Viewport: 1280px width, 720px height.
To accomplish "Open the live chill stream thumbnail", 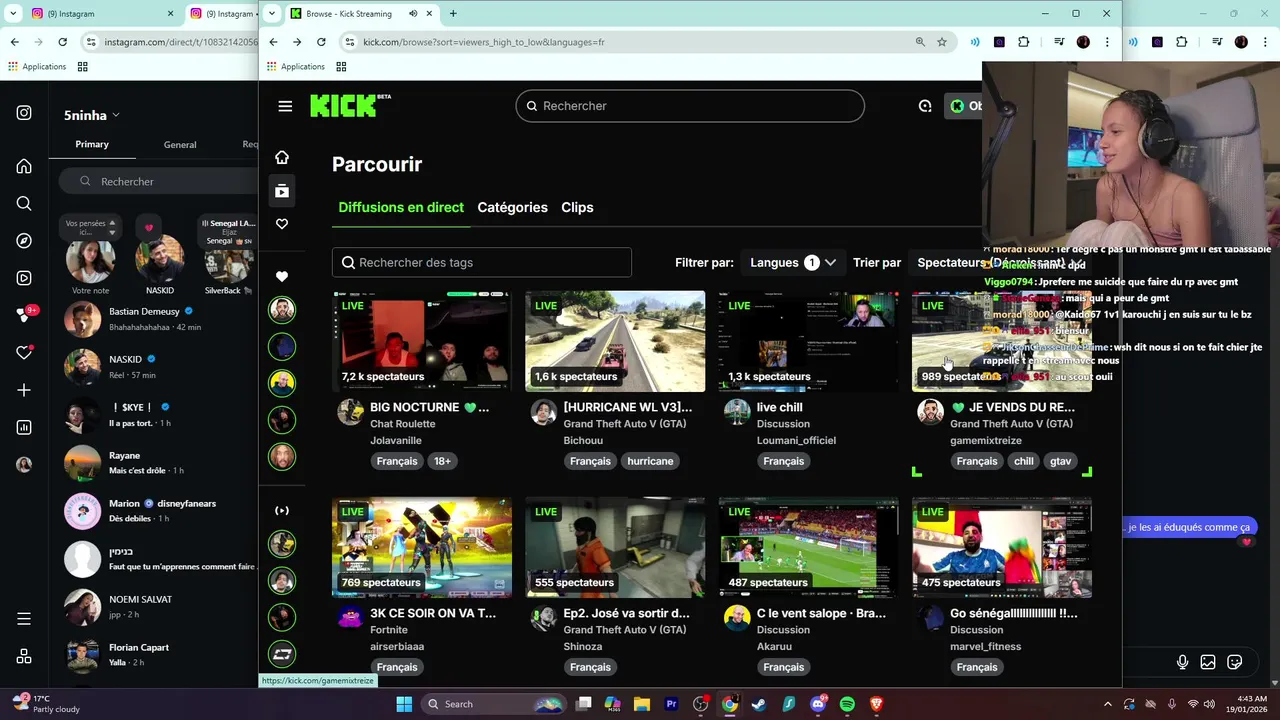I will tap(808, 341).
